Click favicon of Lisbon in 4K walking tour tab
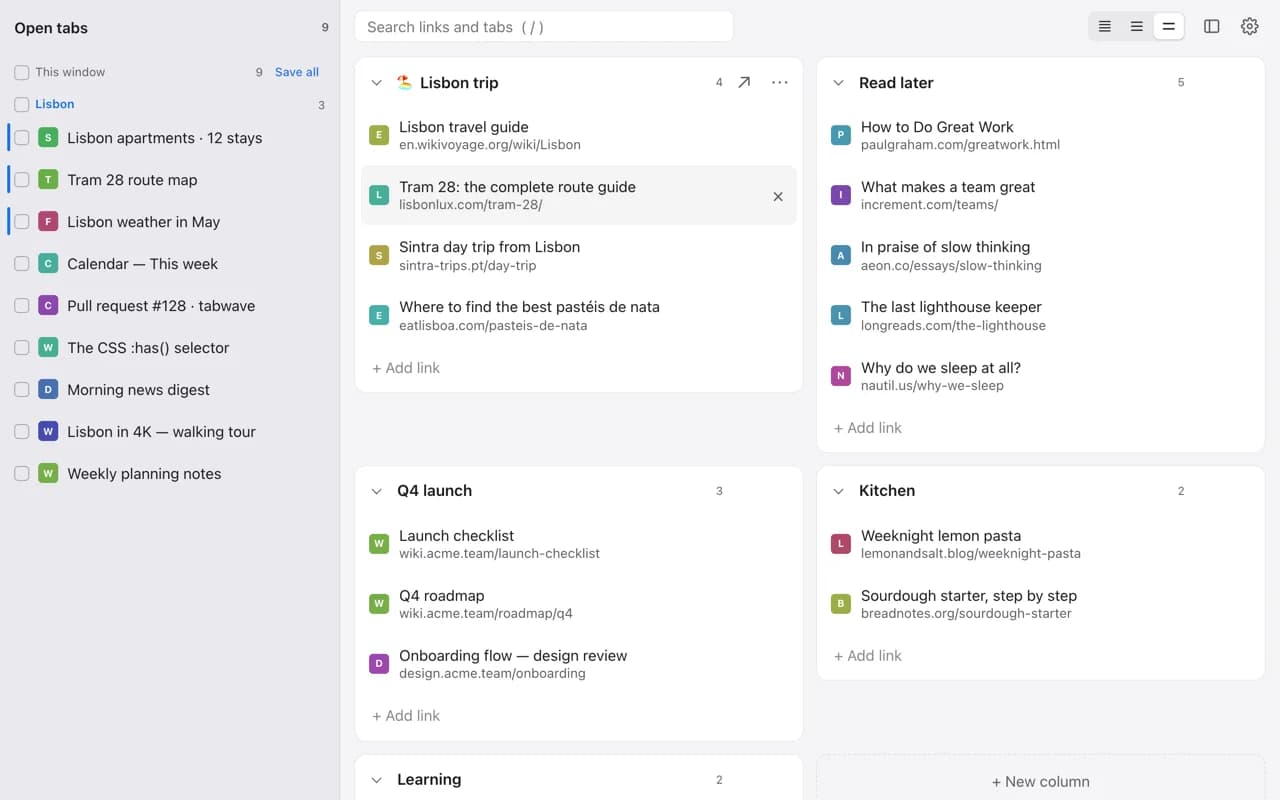The height and width of the screenshot is (800, 1280). (48, 432)
